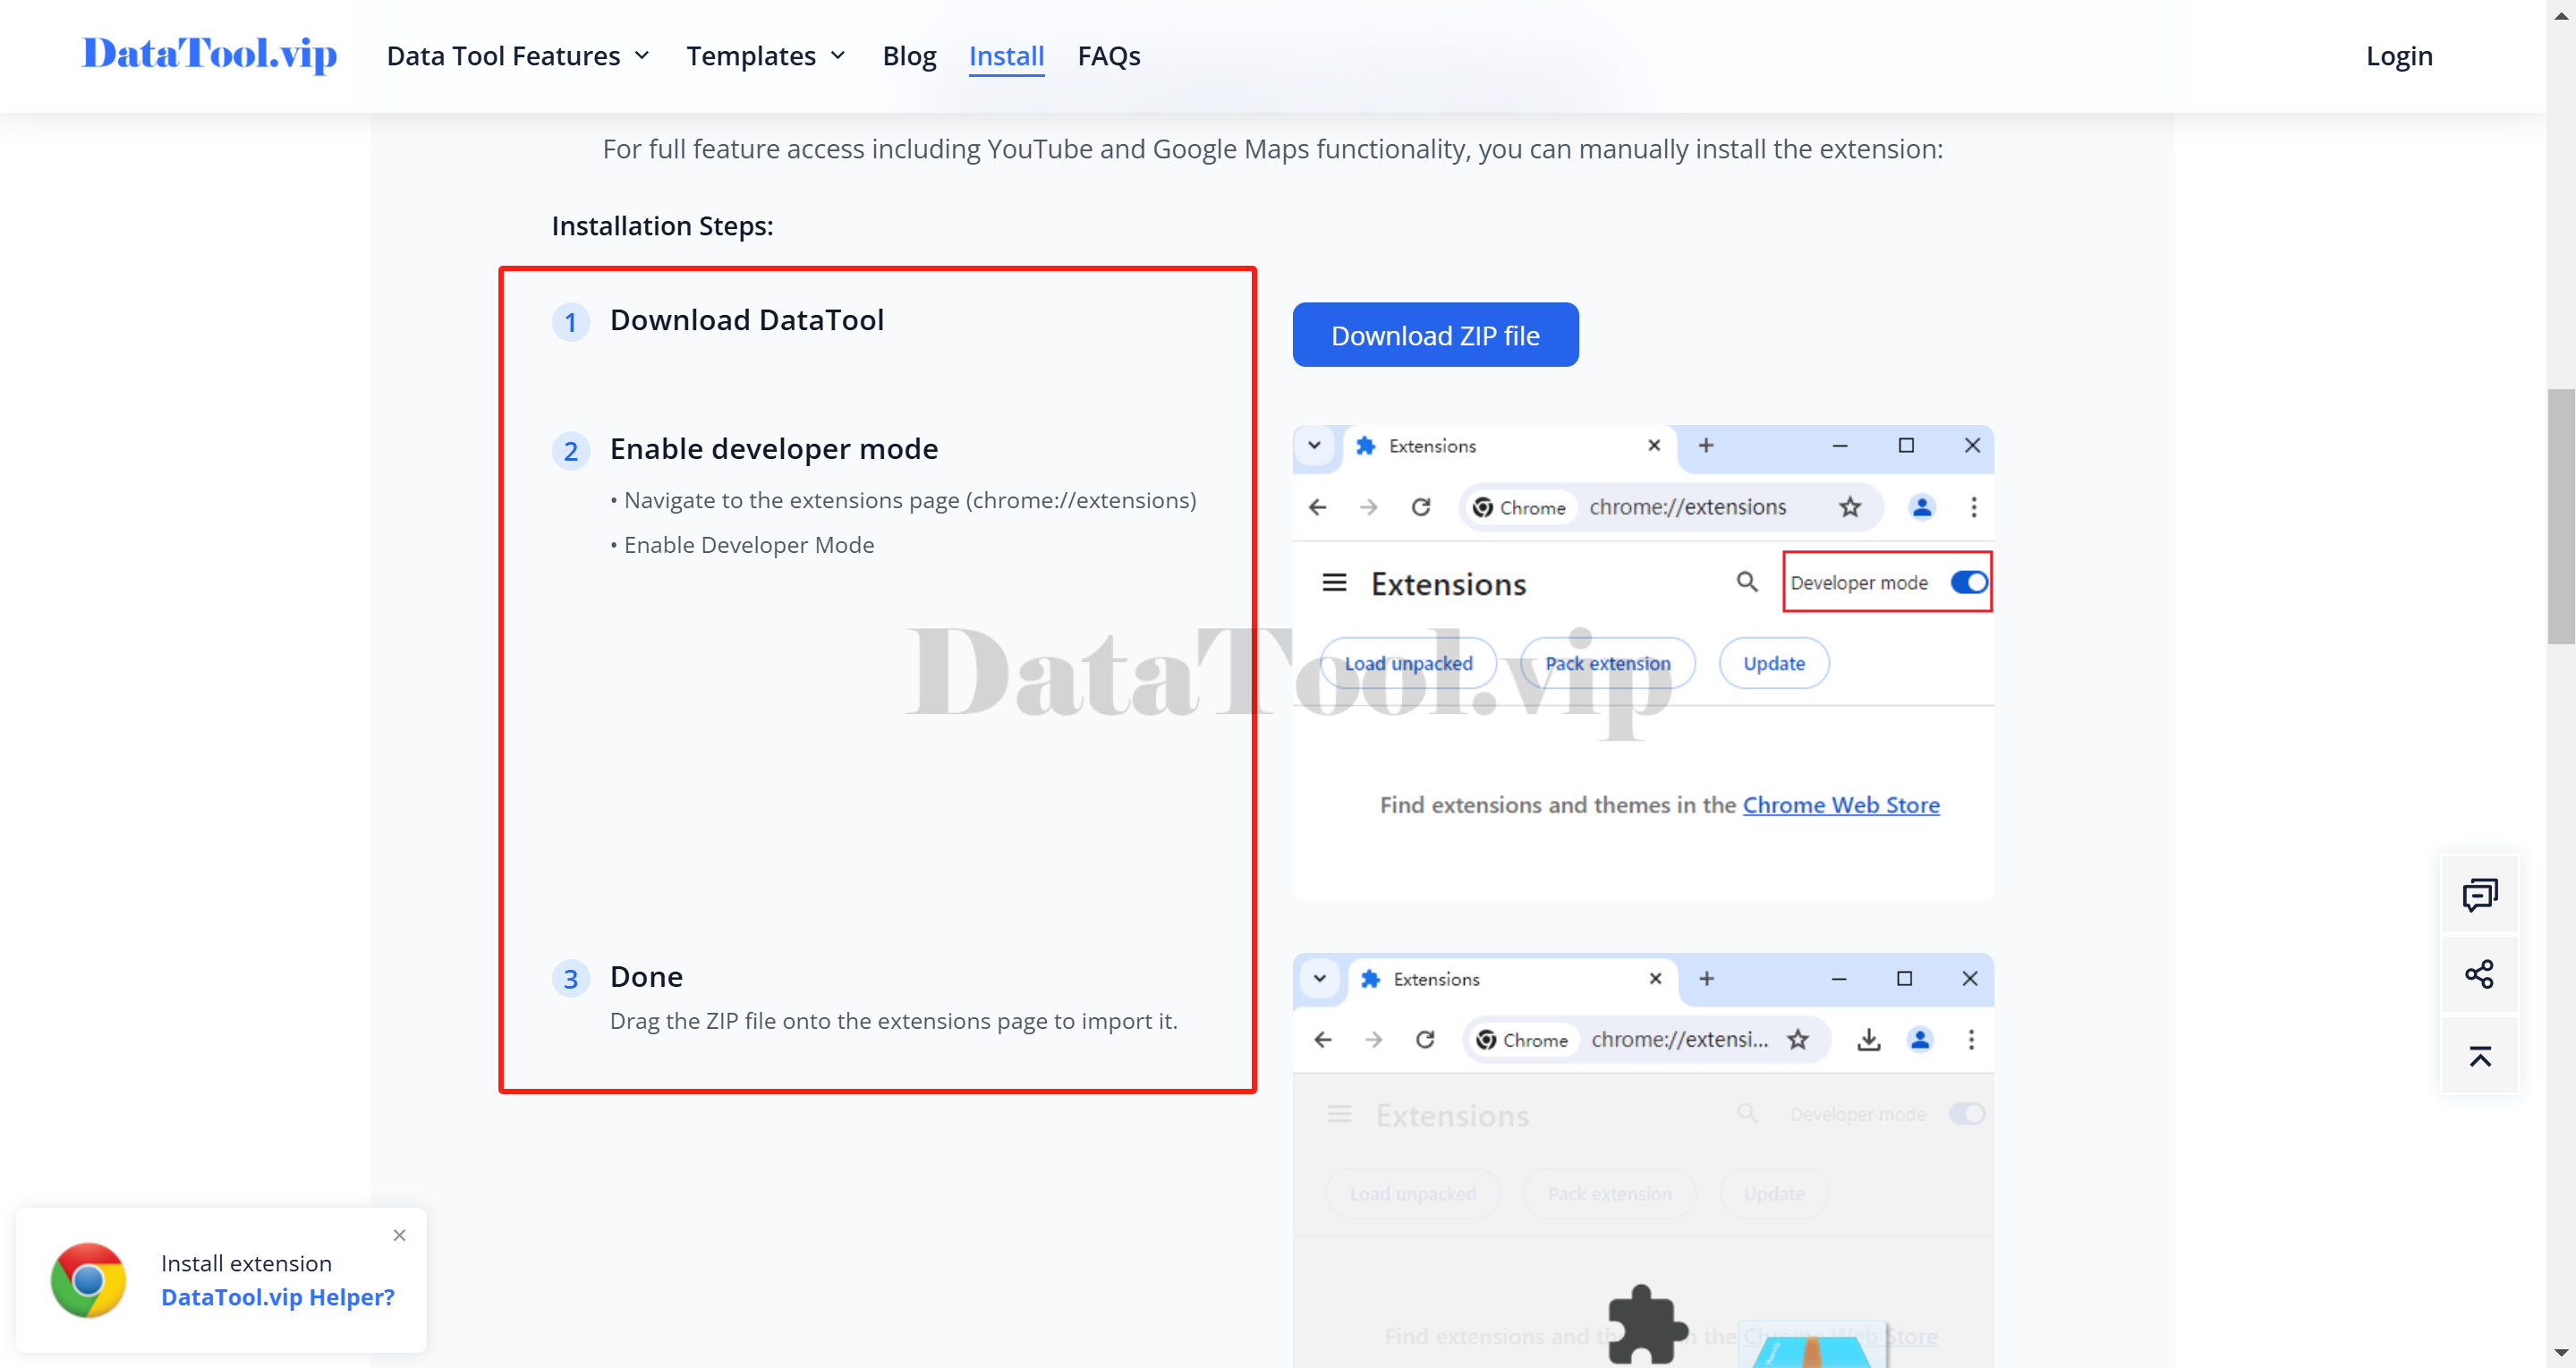Screen dimensions: 2576x1368
Task: Click the share icon on right sidebar
Action: pos(2480,974)
